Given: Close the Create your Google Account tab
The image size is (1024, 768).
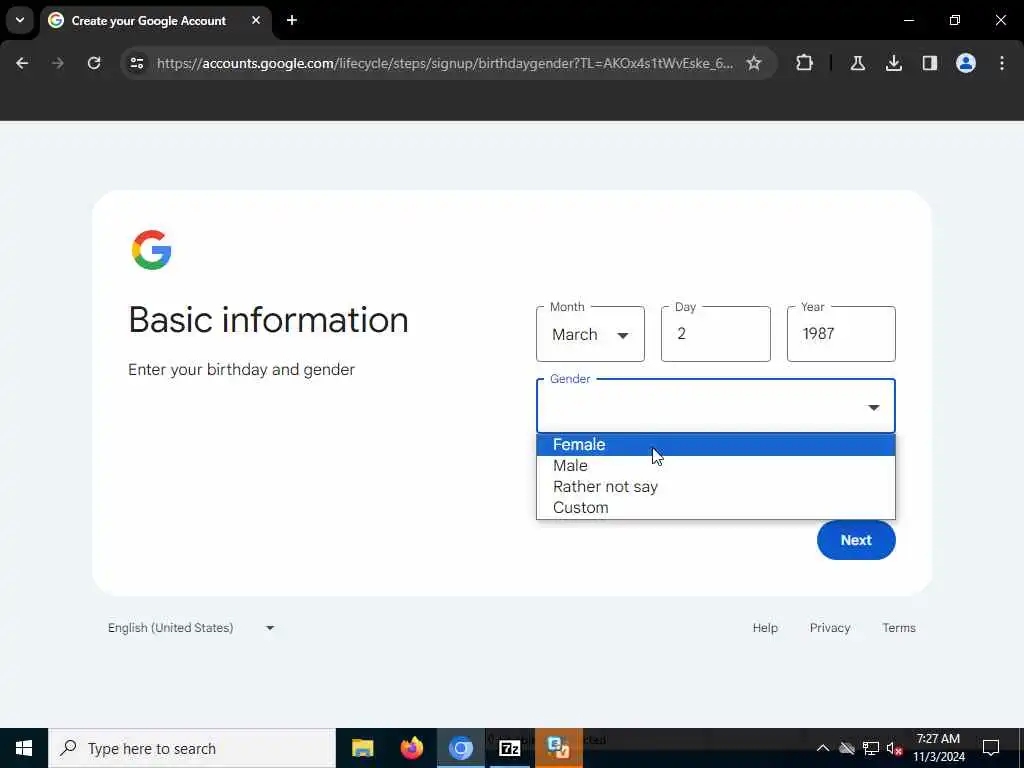Looking at the screenshot, I should (x=256, y=20).
